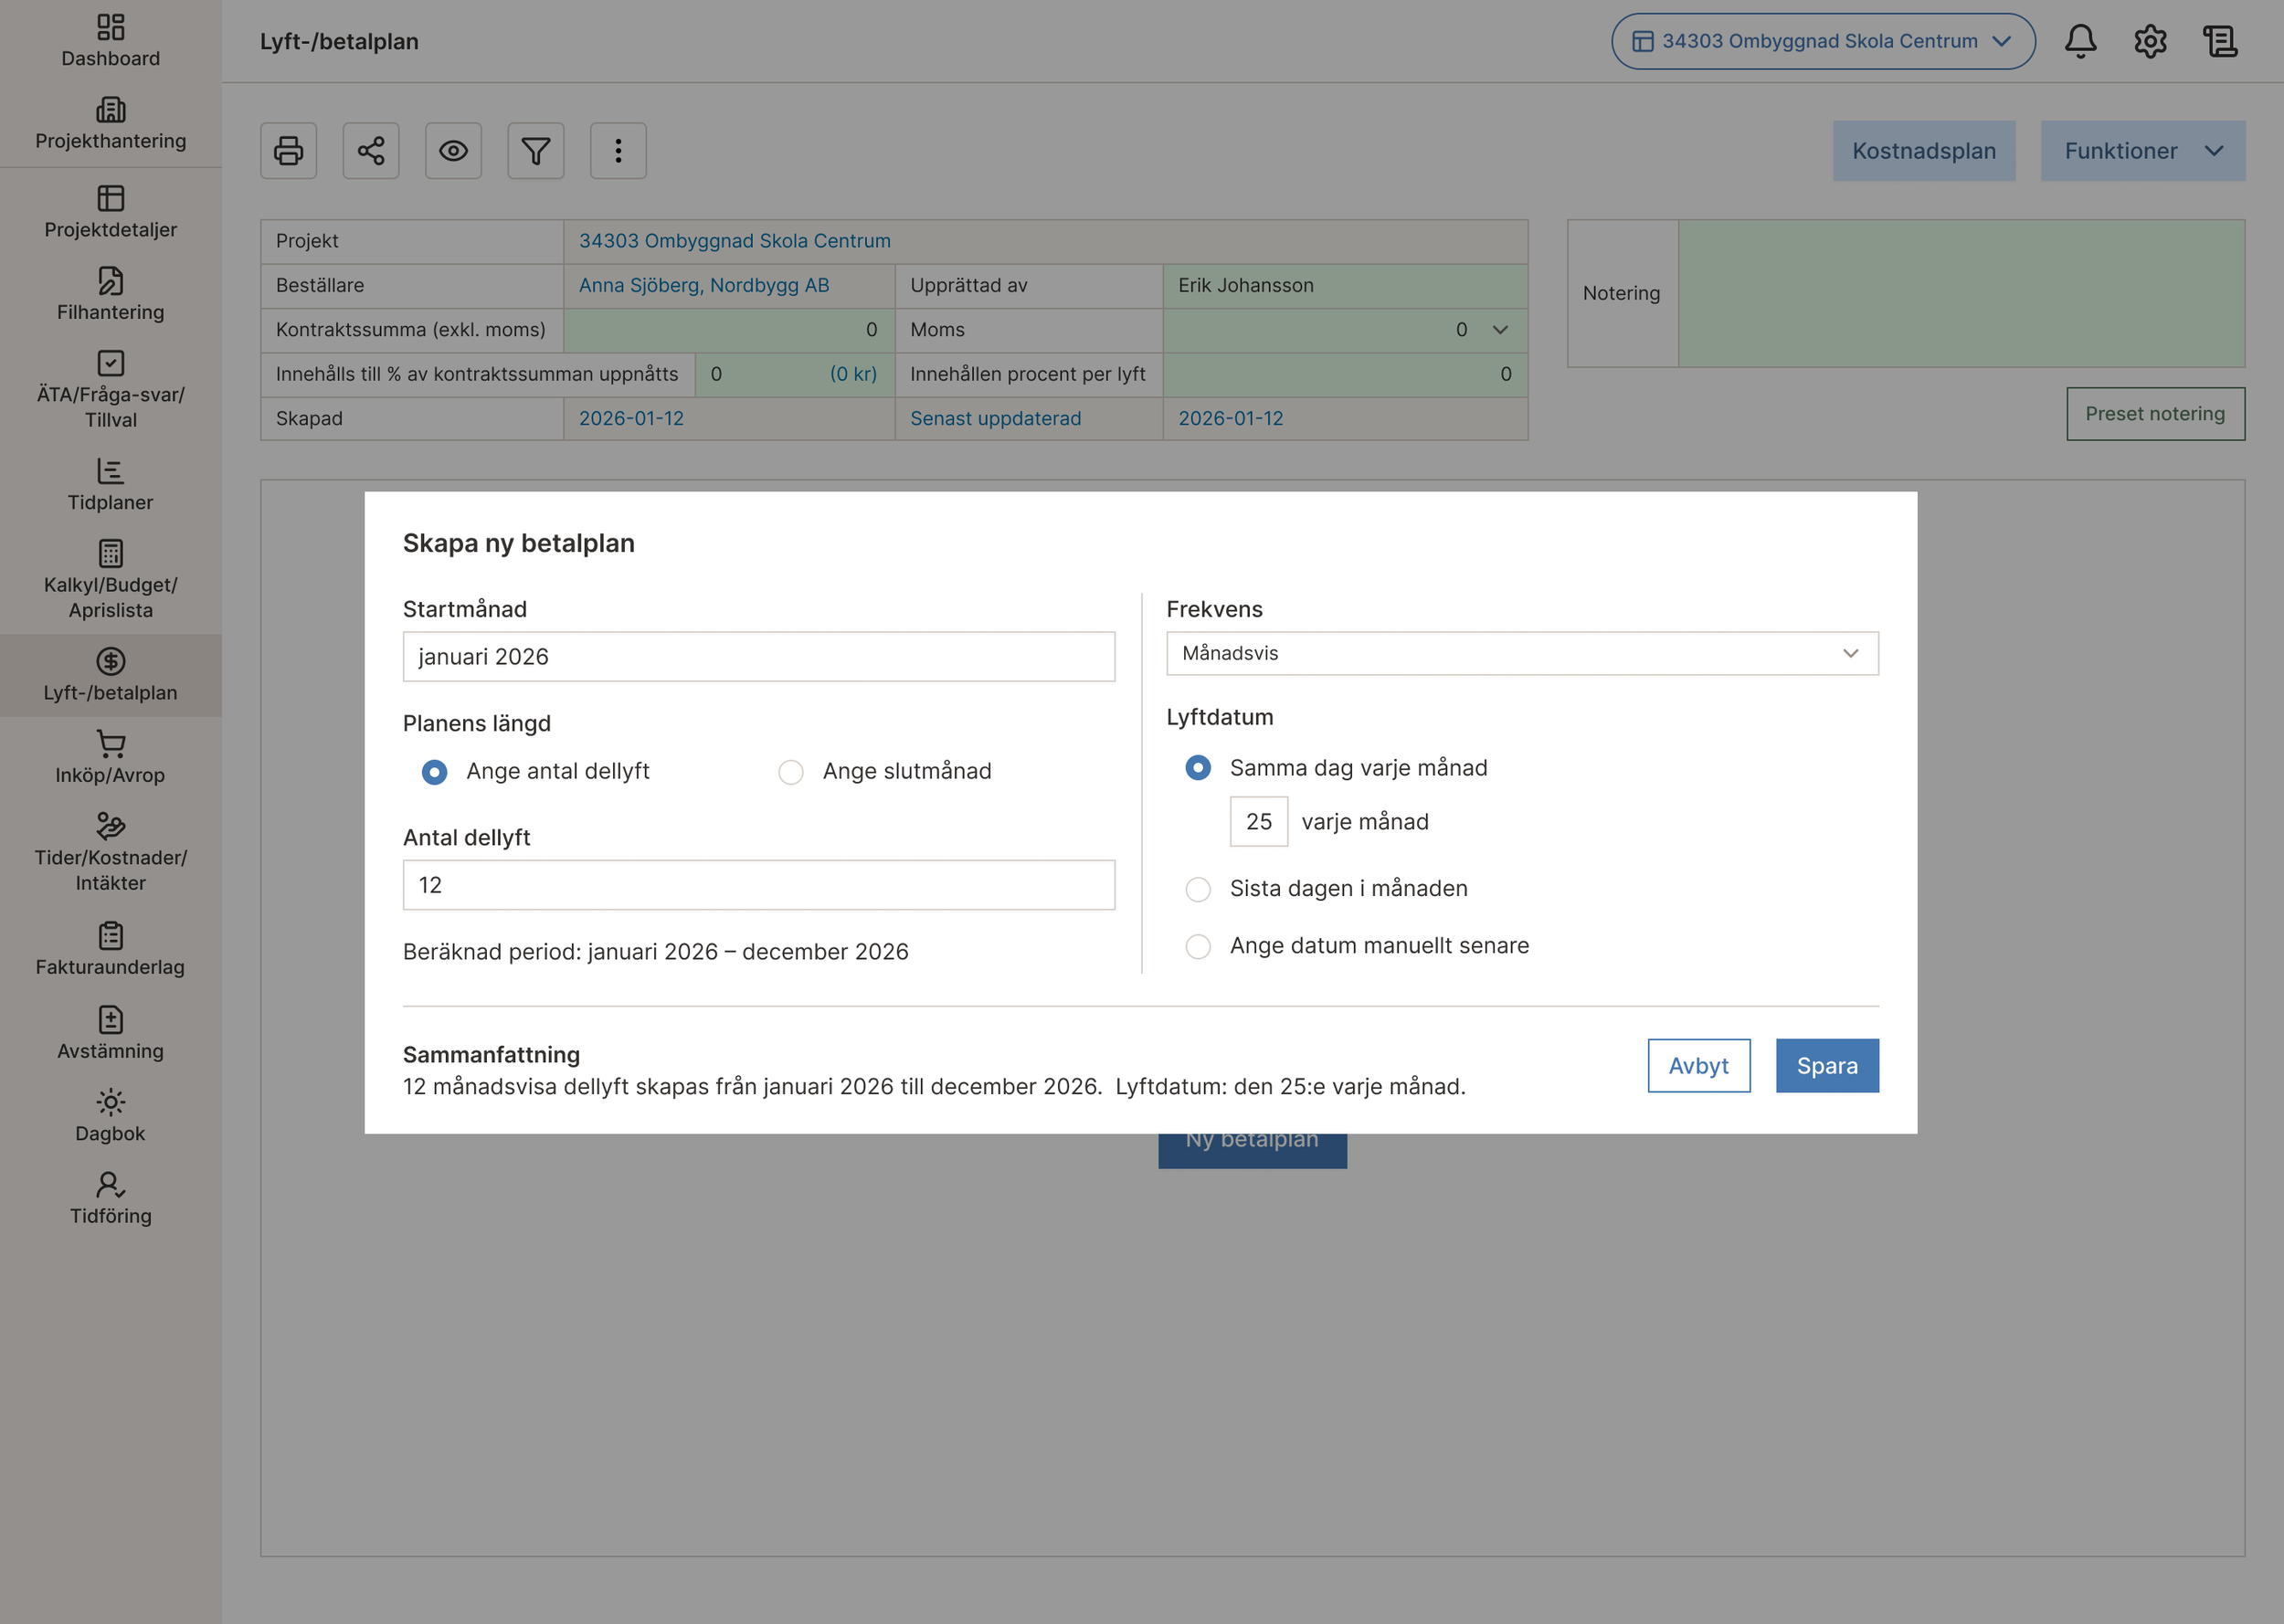Open Tidplaner in the sidebar
2284x1624 pixels.
coord(110,485)
